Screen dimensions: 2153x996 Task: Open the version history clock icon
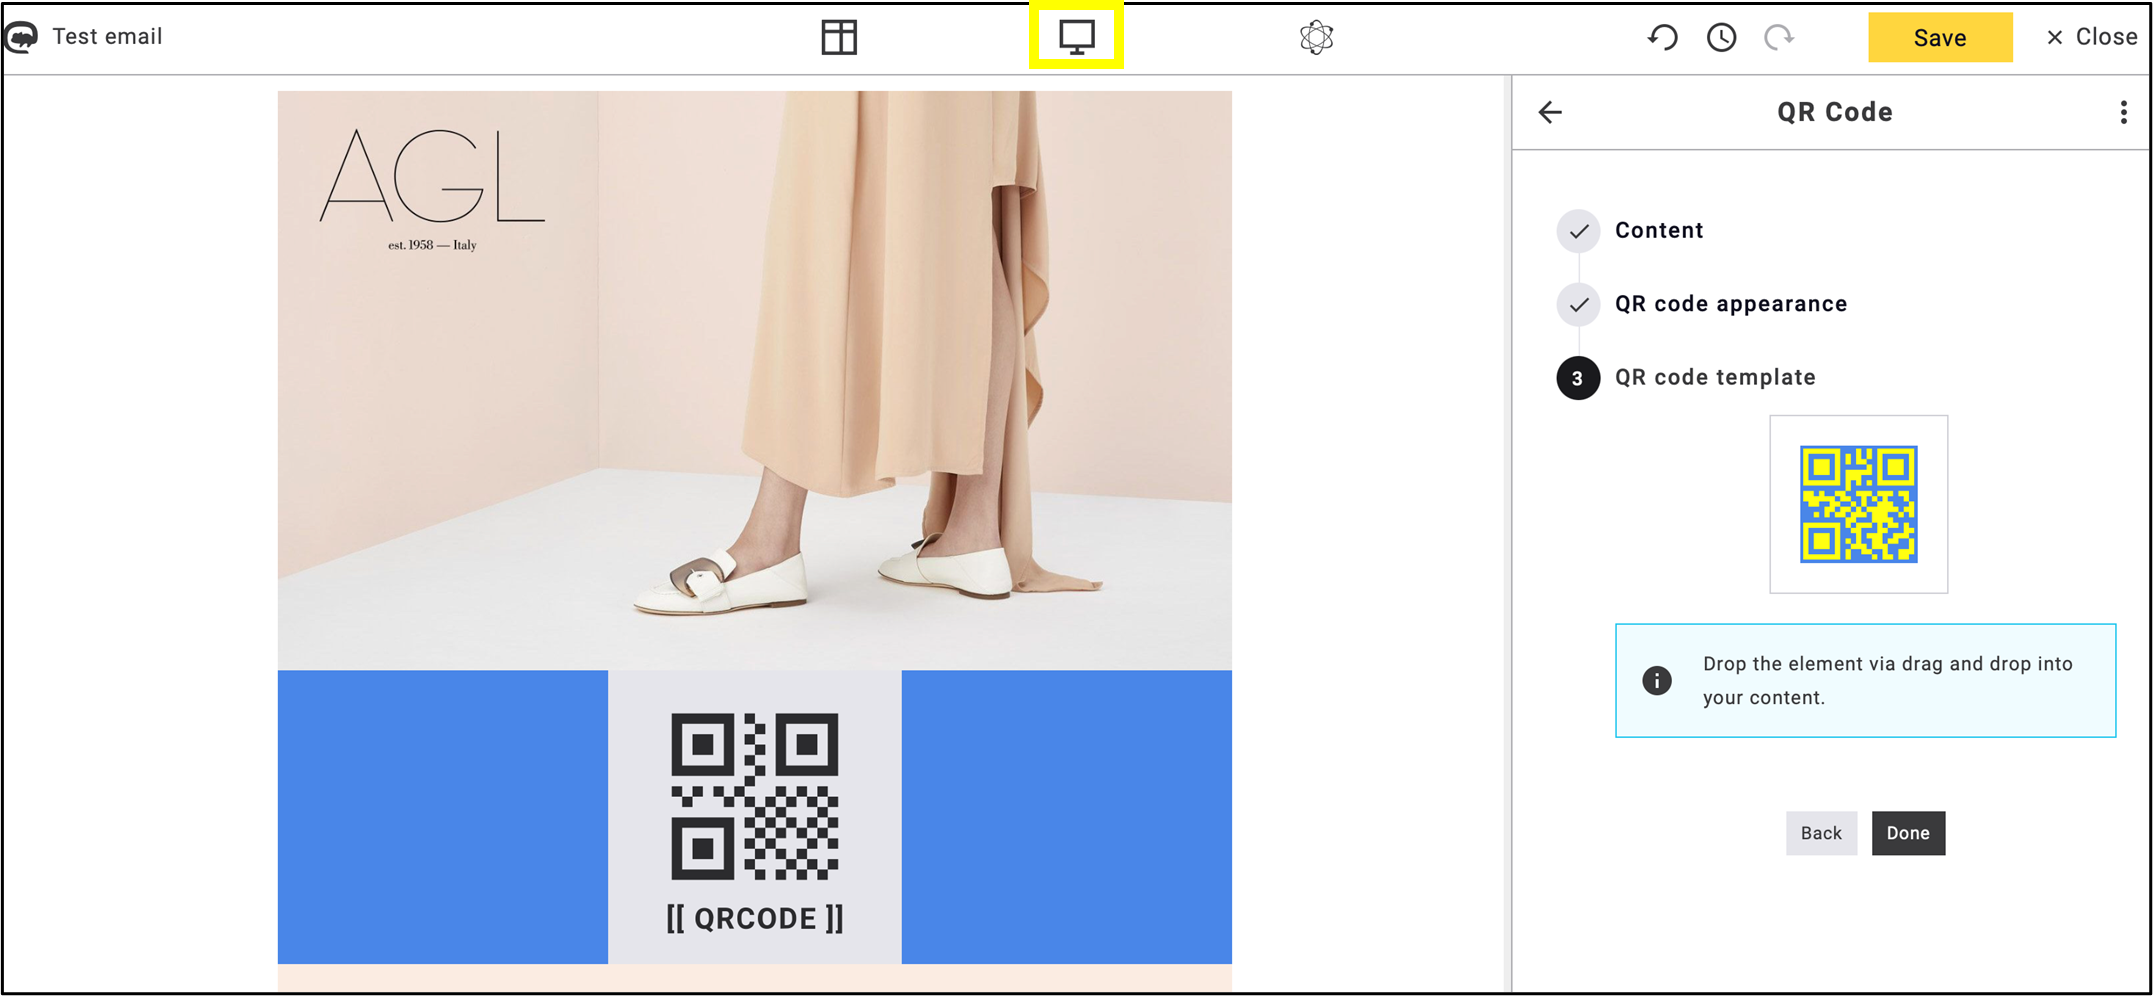tap(1721, 37)
